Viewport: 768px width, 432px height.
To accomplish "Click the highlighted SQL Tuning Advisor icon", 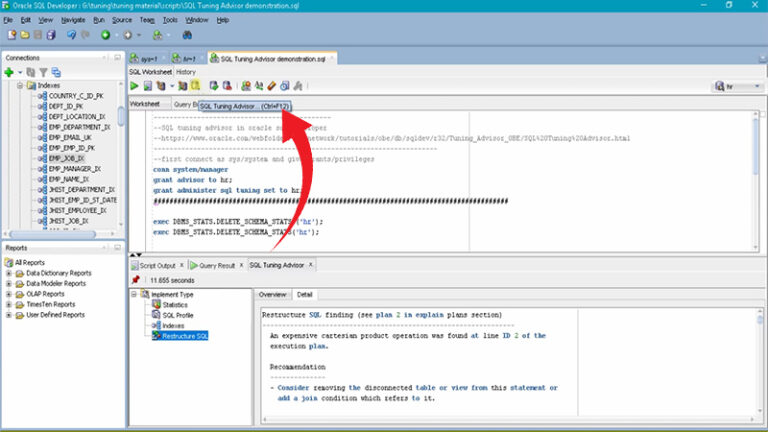I will click(195, 86).
